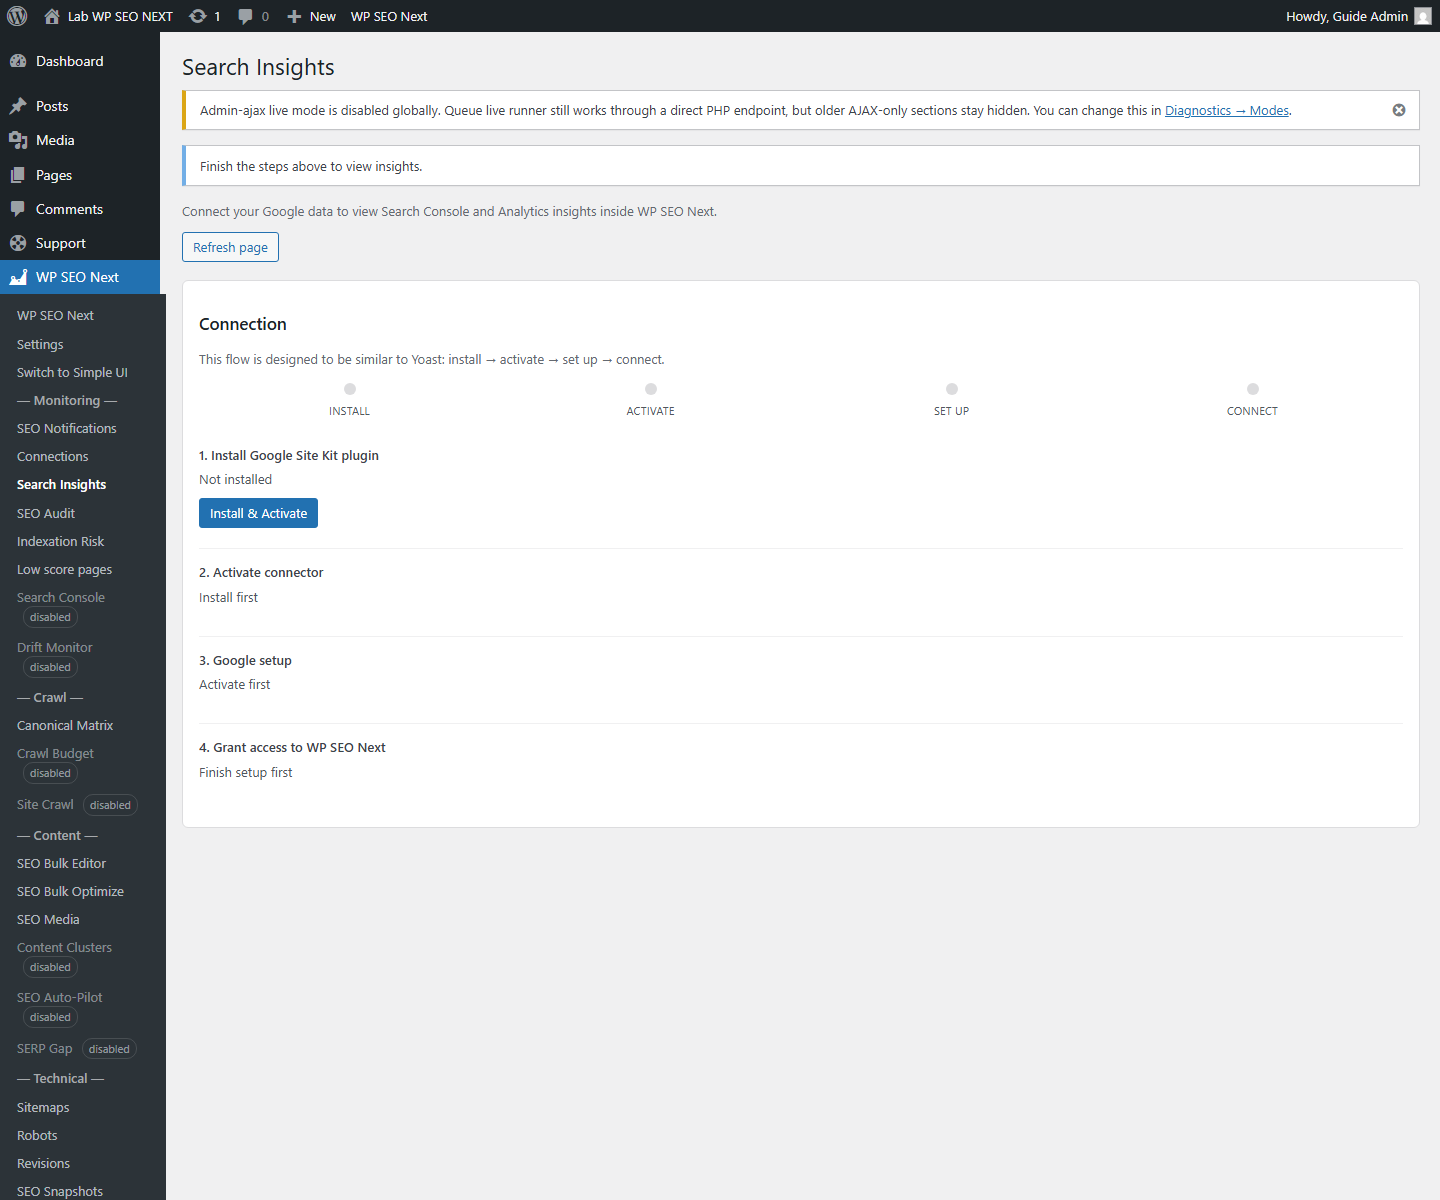
Task: Follow the Diagnostics → Modes link
Action: coord(1227,110)
